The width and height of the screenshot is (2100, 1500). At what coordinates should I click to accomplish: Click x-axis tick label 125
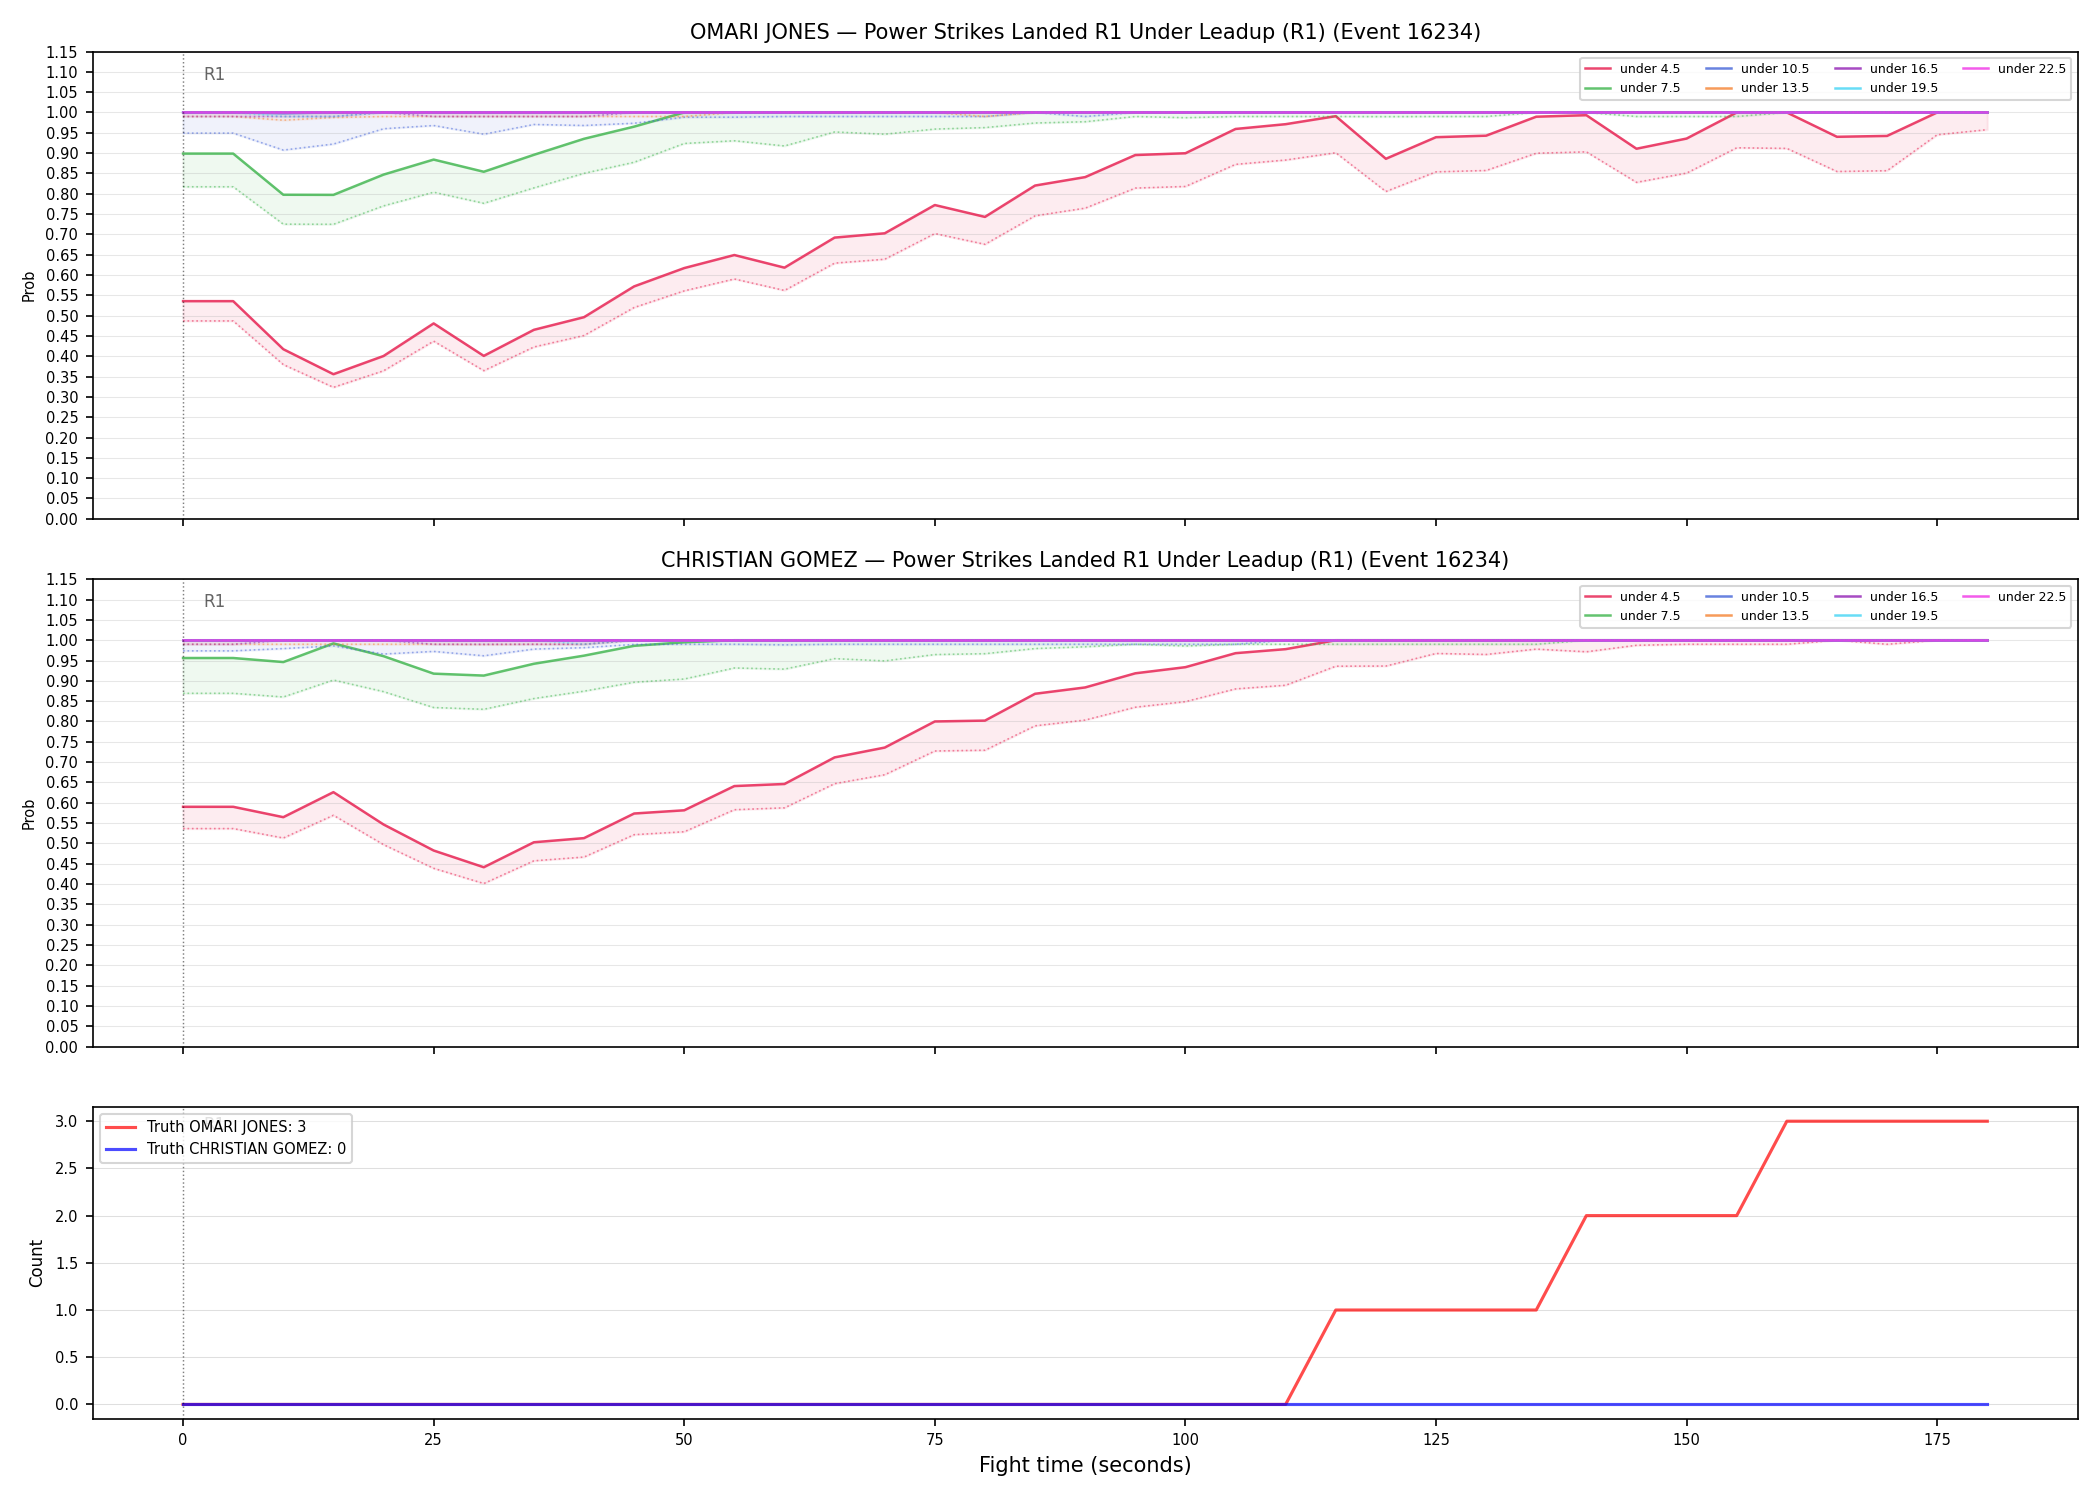click(1436, 1440)
